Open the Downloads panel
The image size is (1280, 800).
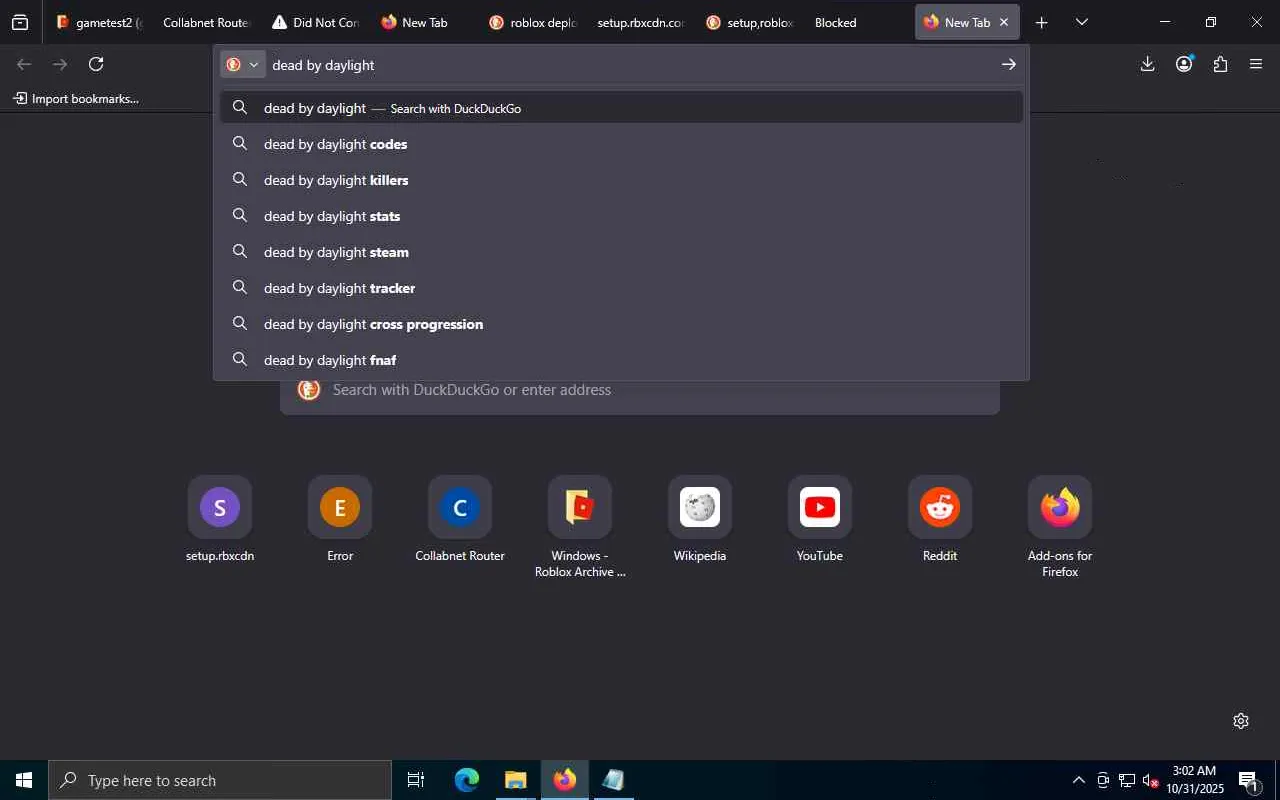pos(1147,64)
